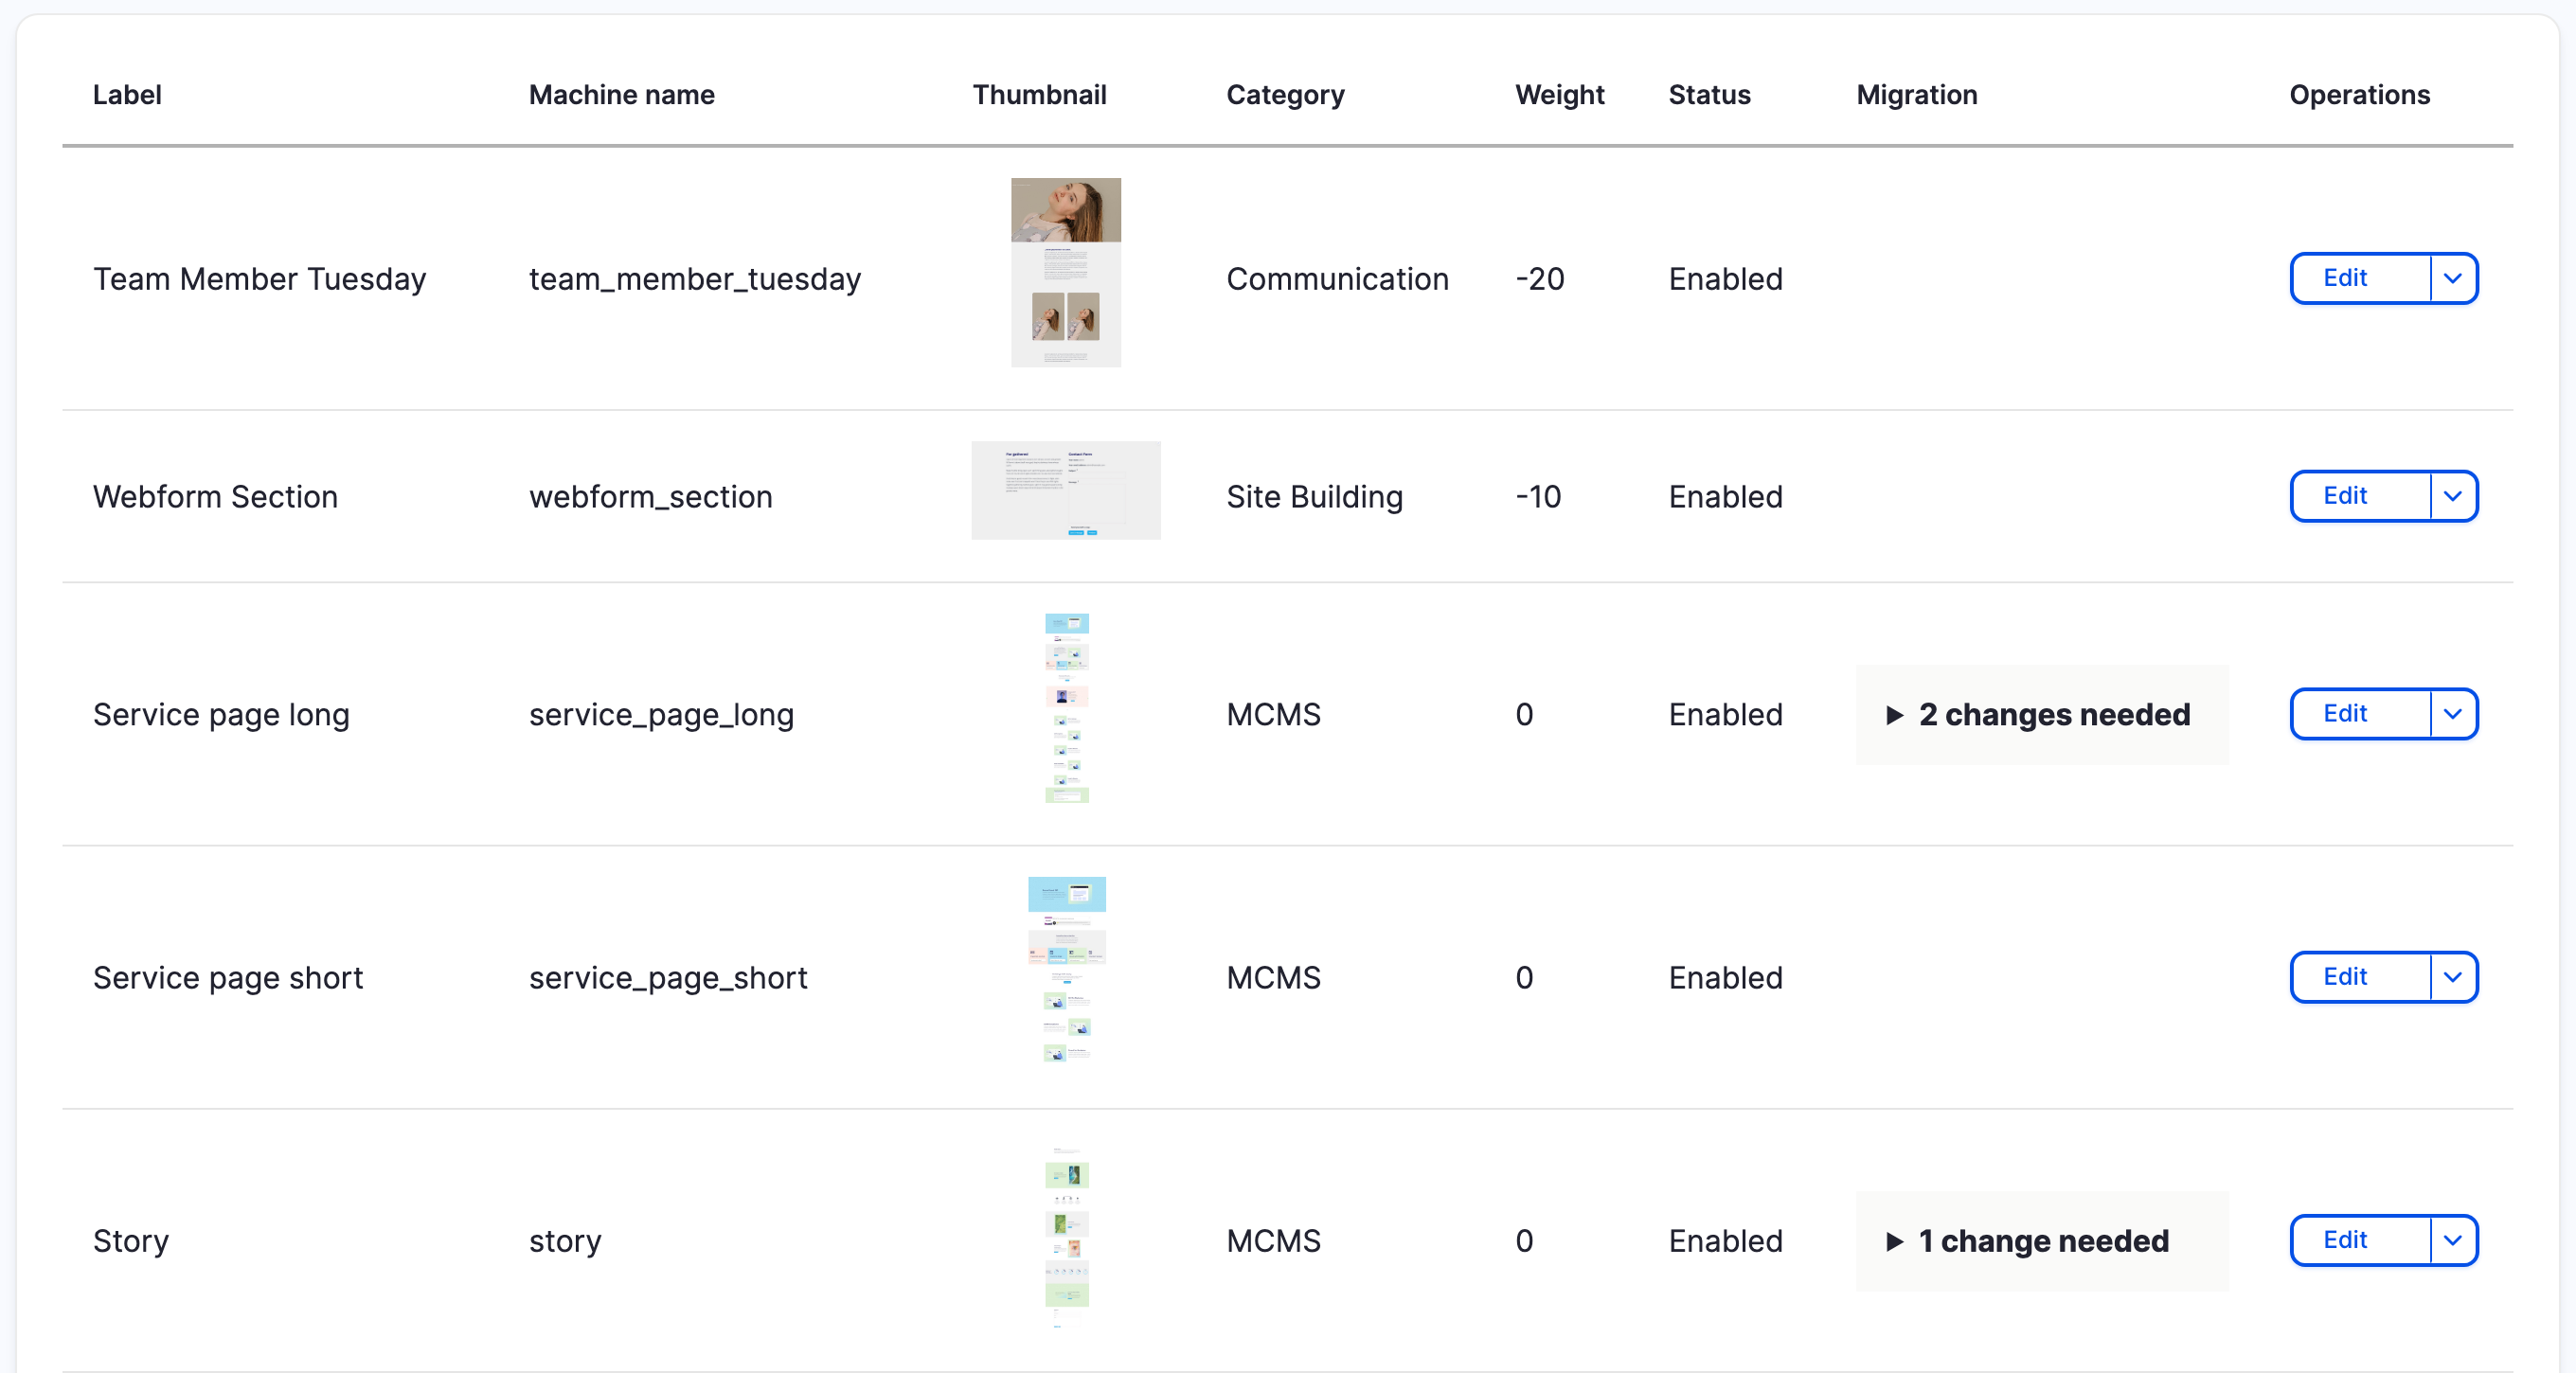The image size is (2576, 1373).
Task: Click Story template thumbnail
Action: click(x=1067, y=1236)
